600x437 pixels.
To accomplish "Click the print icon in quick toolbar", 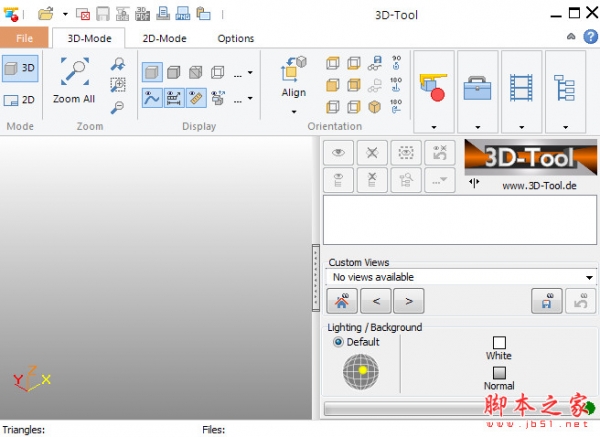I will coord(163,14).
